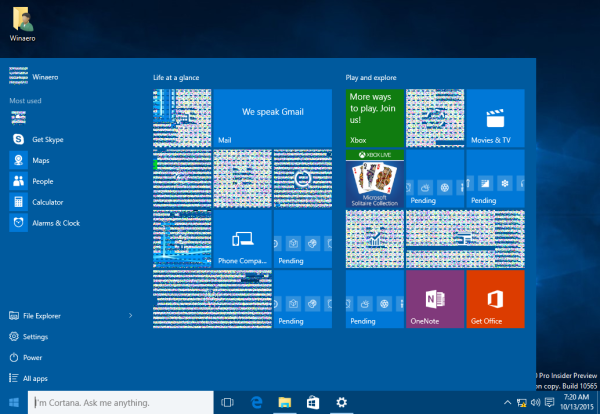
Task: Launch the Maps app
Action: point(40,161)
